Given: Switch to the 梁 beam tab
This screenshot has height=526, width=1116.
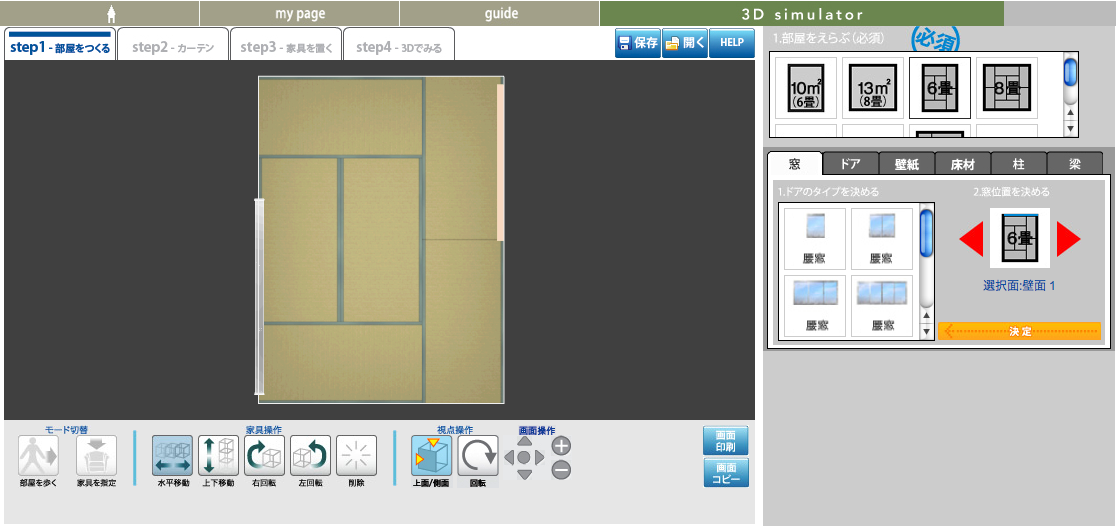Looking at the screenshot, I should coord(1075,164).
